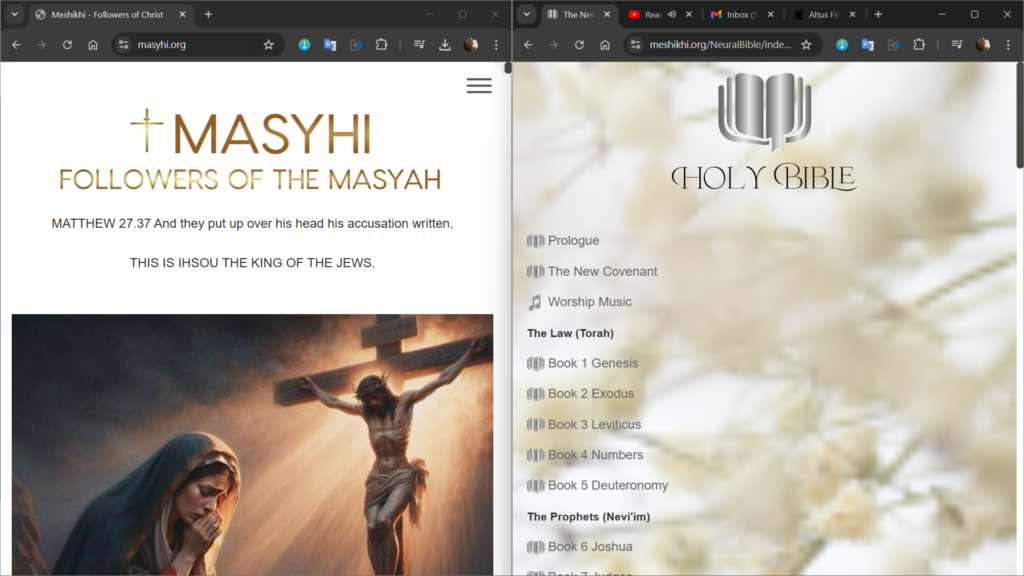Open the hamburger menu on Masyhi page
Image resolution: width=1024 pixels, height=576 pixels.
pos(479,86)
